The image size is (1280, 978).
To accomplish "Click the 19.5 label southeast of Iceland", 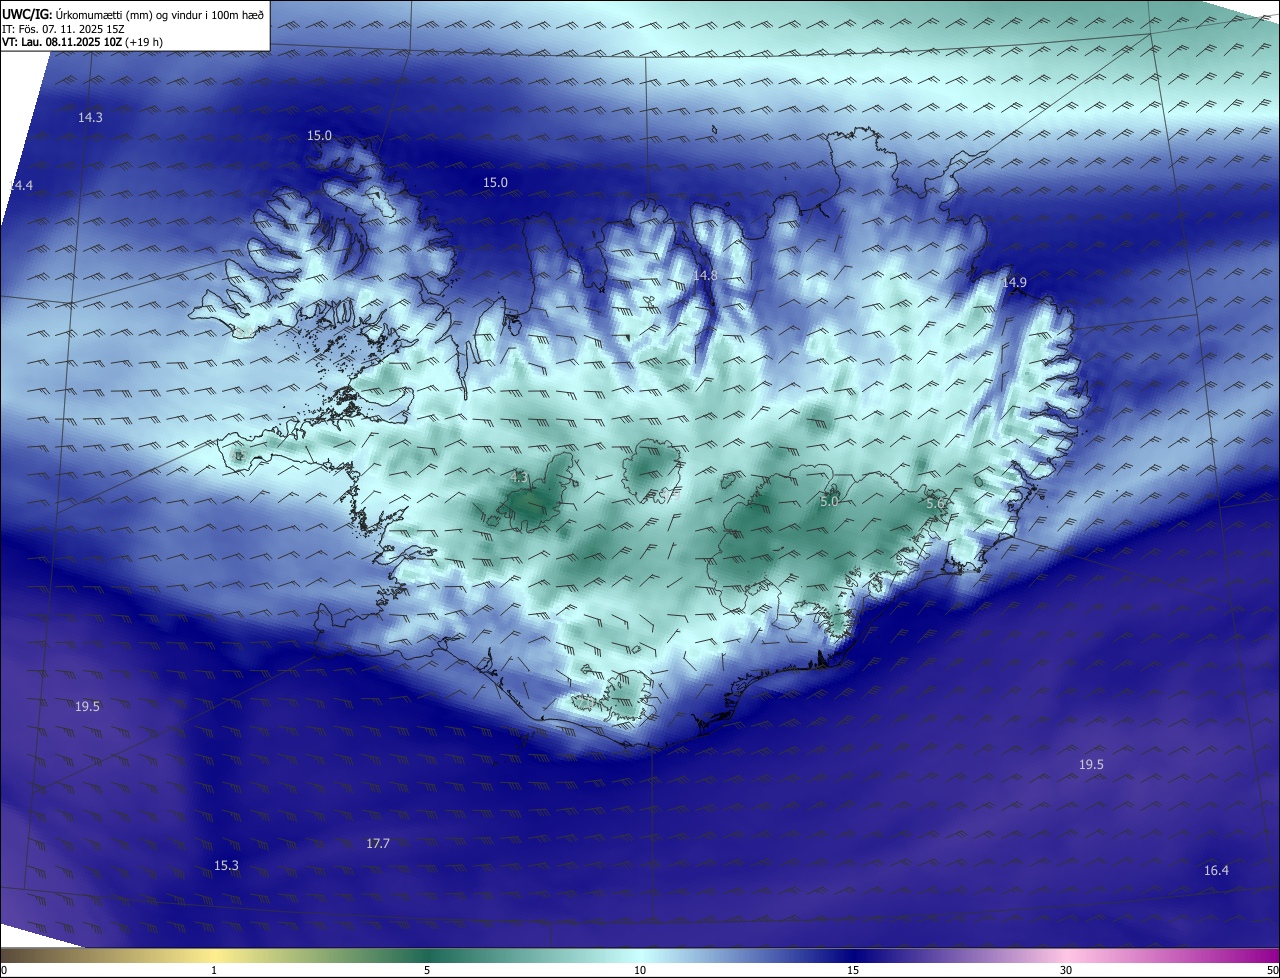I will tap(1091, 764).
